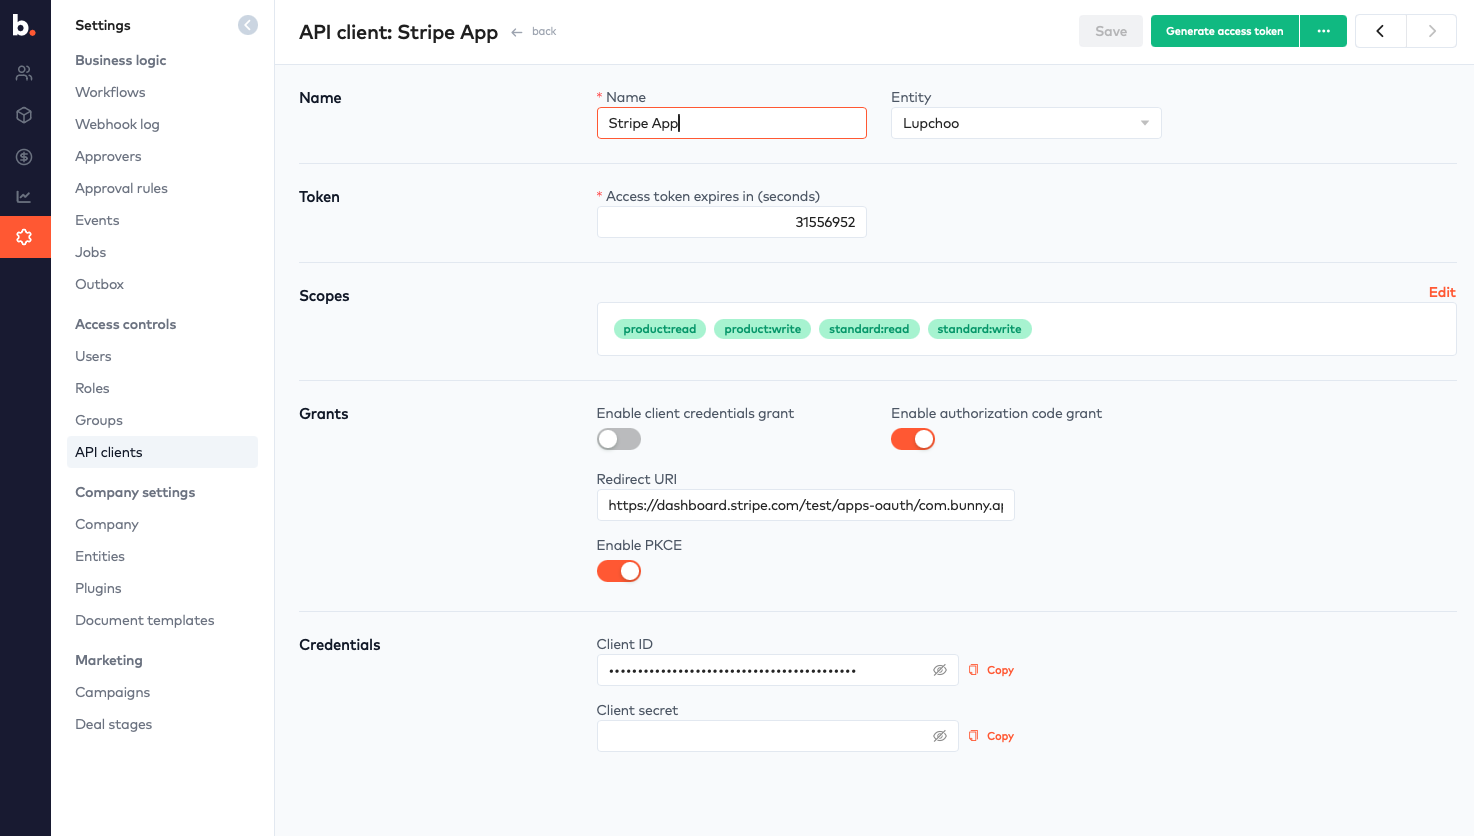Collapse the Settings sidebar panel
The height and width of the screenshot is (836, 1474).
(x=248, y=25)
